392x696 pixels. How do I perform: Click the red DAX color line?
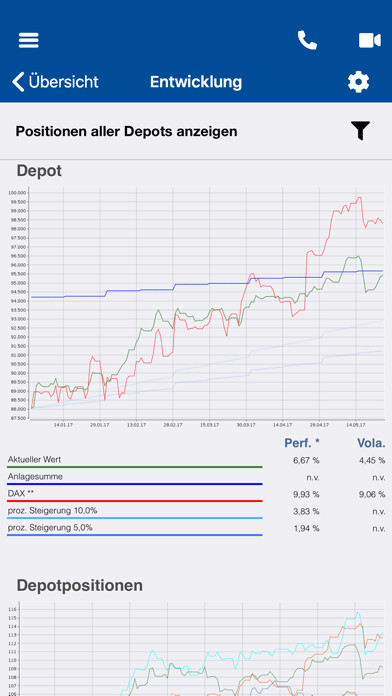[135, 501]
